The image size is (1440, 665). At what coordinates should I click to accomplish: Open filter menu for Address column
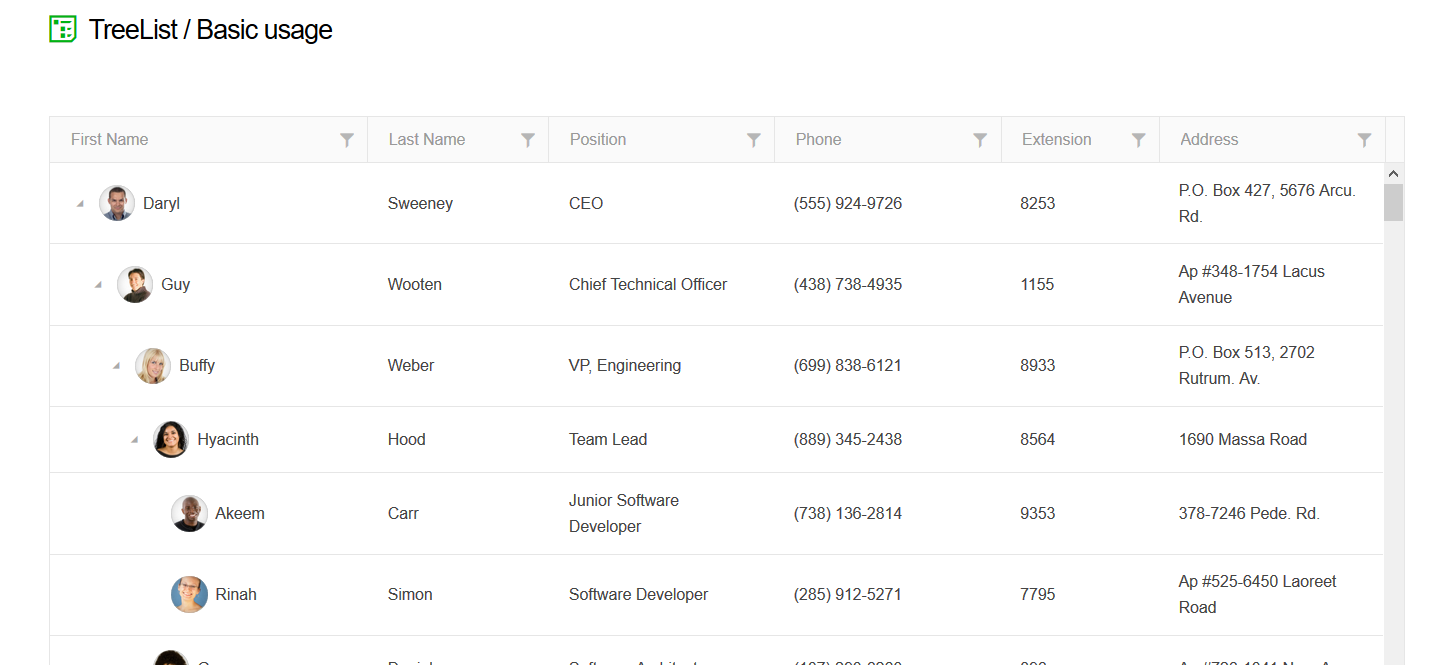(x=1365, y=140)
